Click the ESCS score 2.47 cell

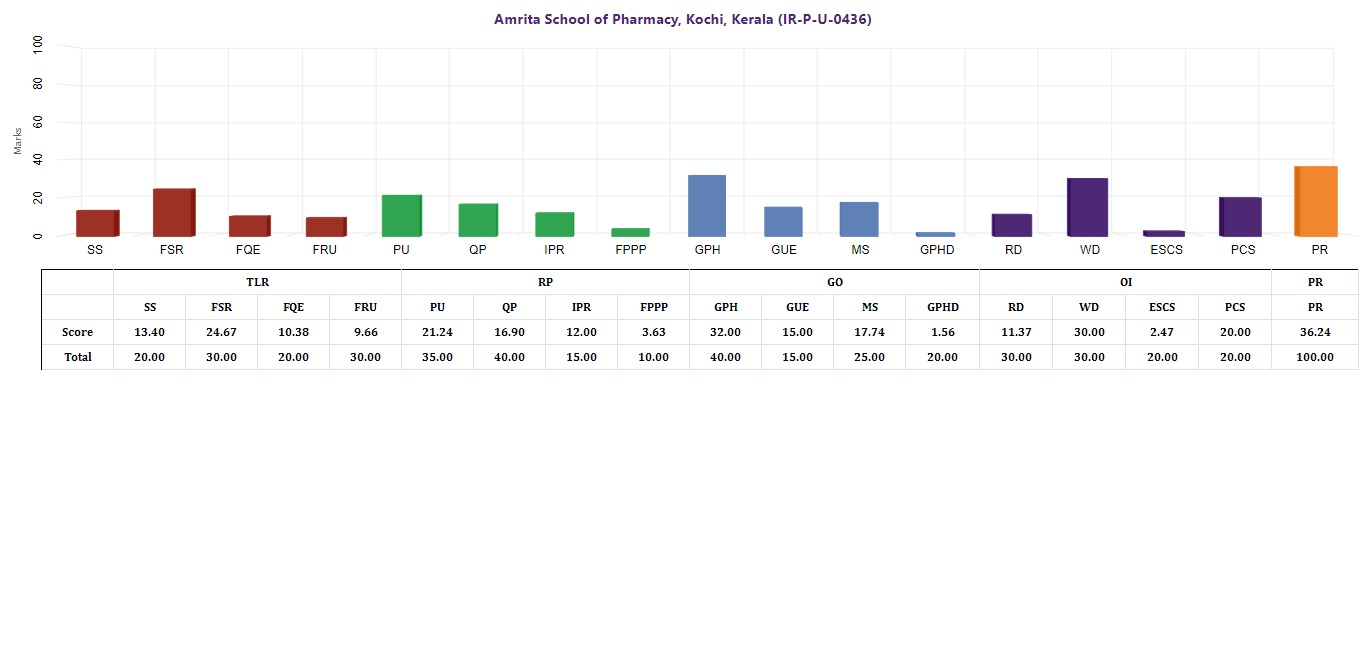[x=1161, y=332]
